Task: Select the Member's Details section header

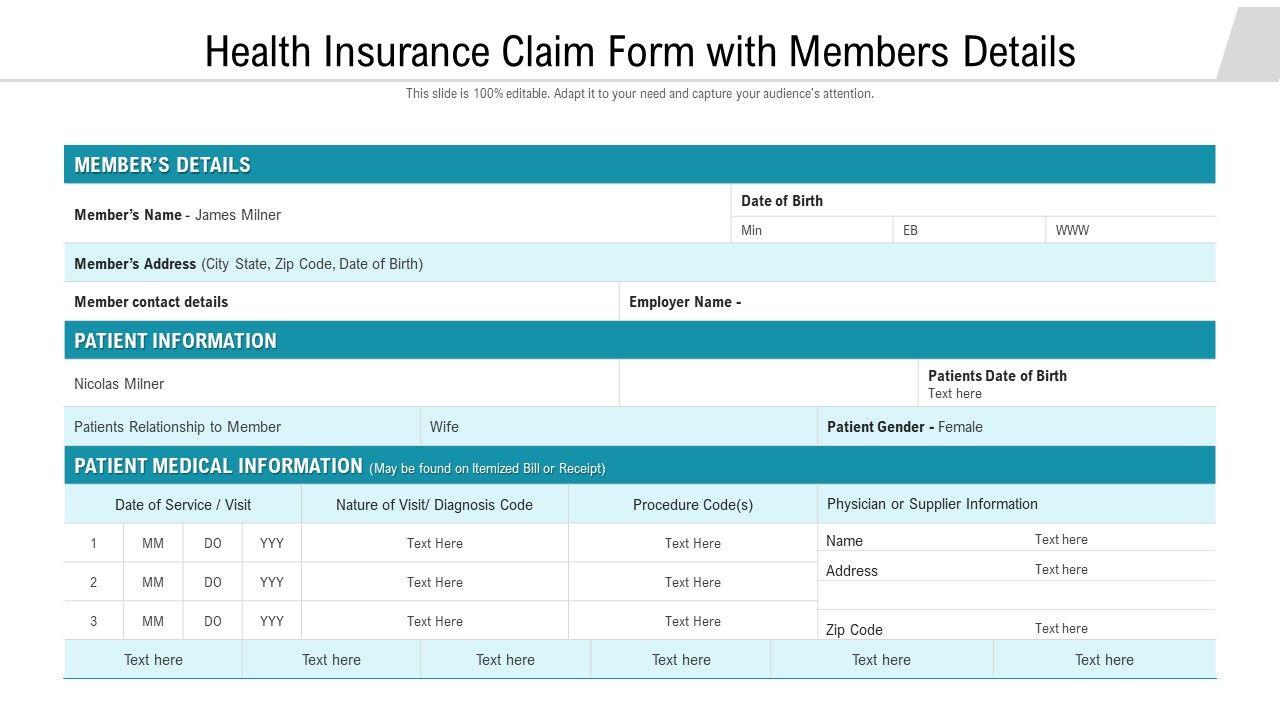Action: tap(162, 165)
